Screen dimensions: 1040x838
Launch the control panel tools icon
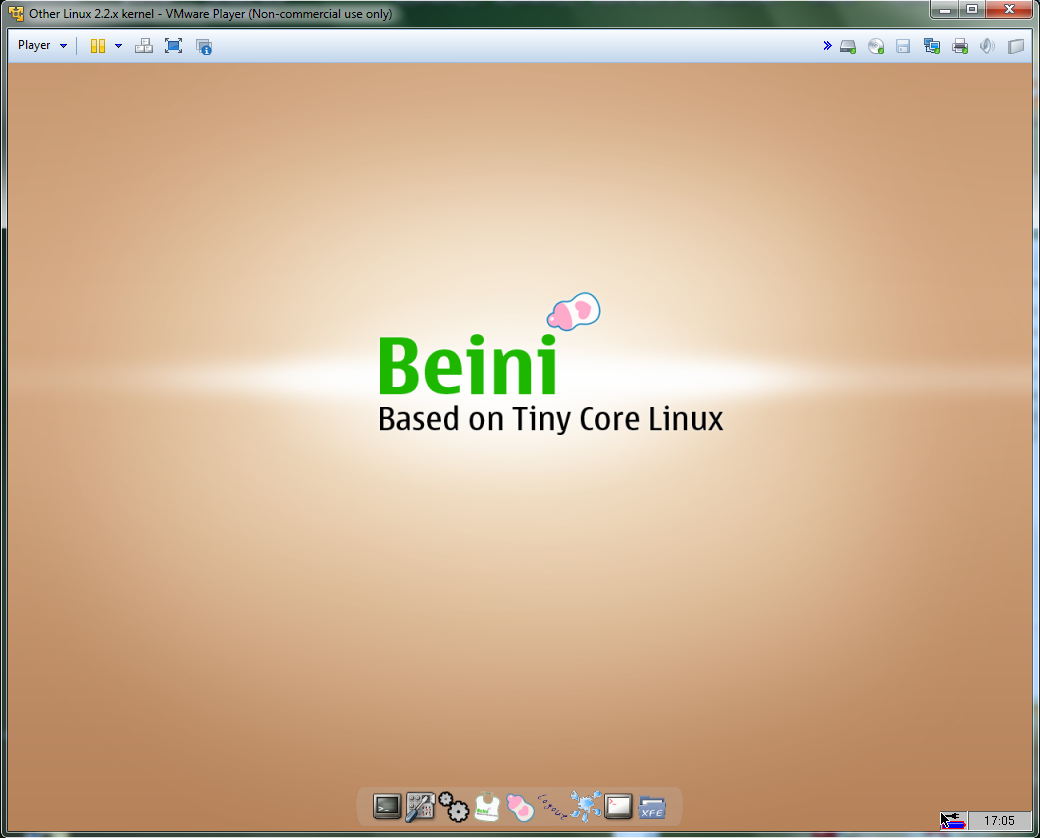tap(420, 806)
